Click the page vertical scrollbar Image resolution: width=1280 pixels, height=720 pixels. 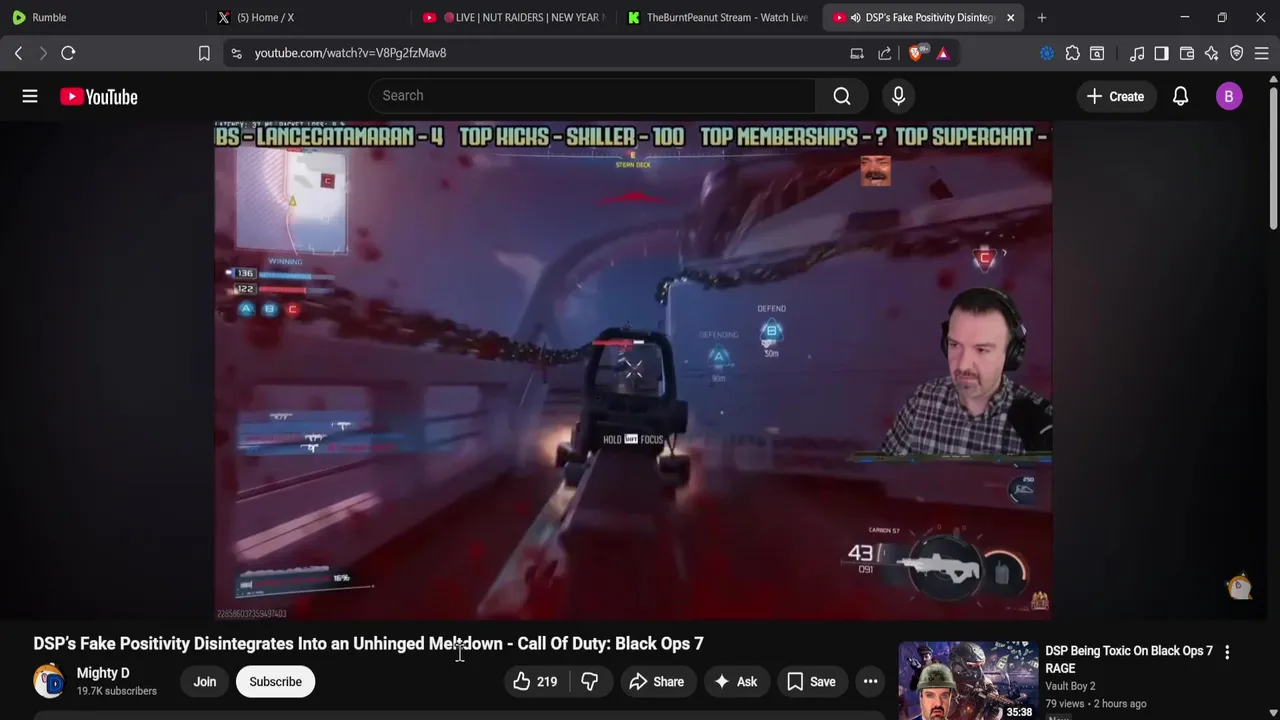tap(1273, 160)
